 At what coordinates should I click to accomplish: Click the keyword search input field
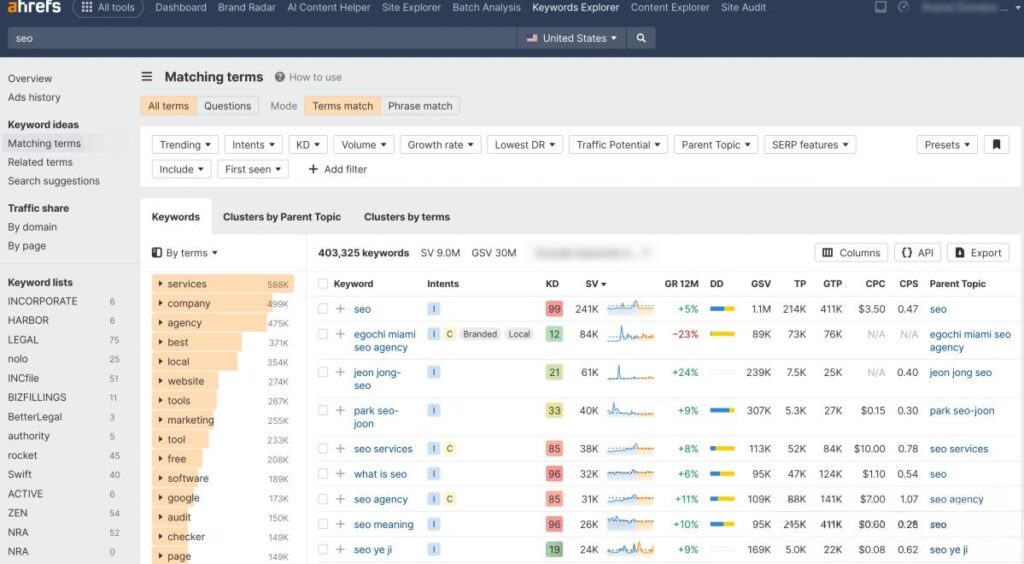pyautogui.click(x=262, y=38)
